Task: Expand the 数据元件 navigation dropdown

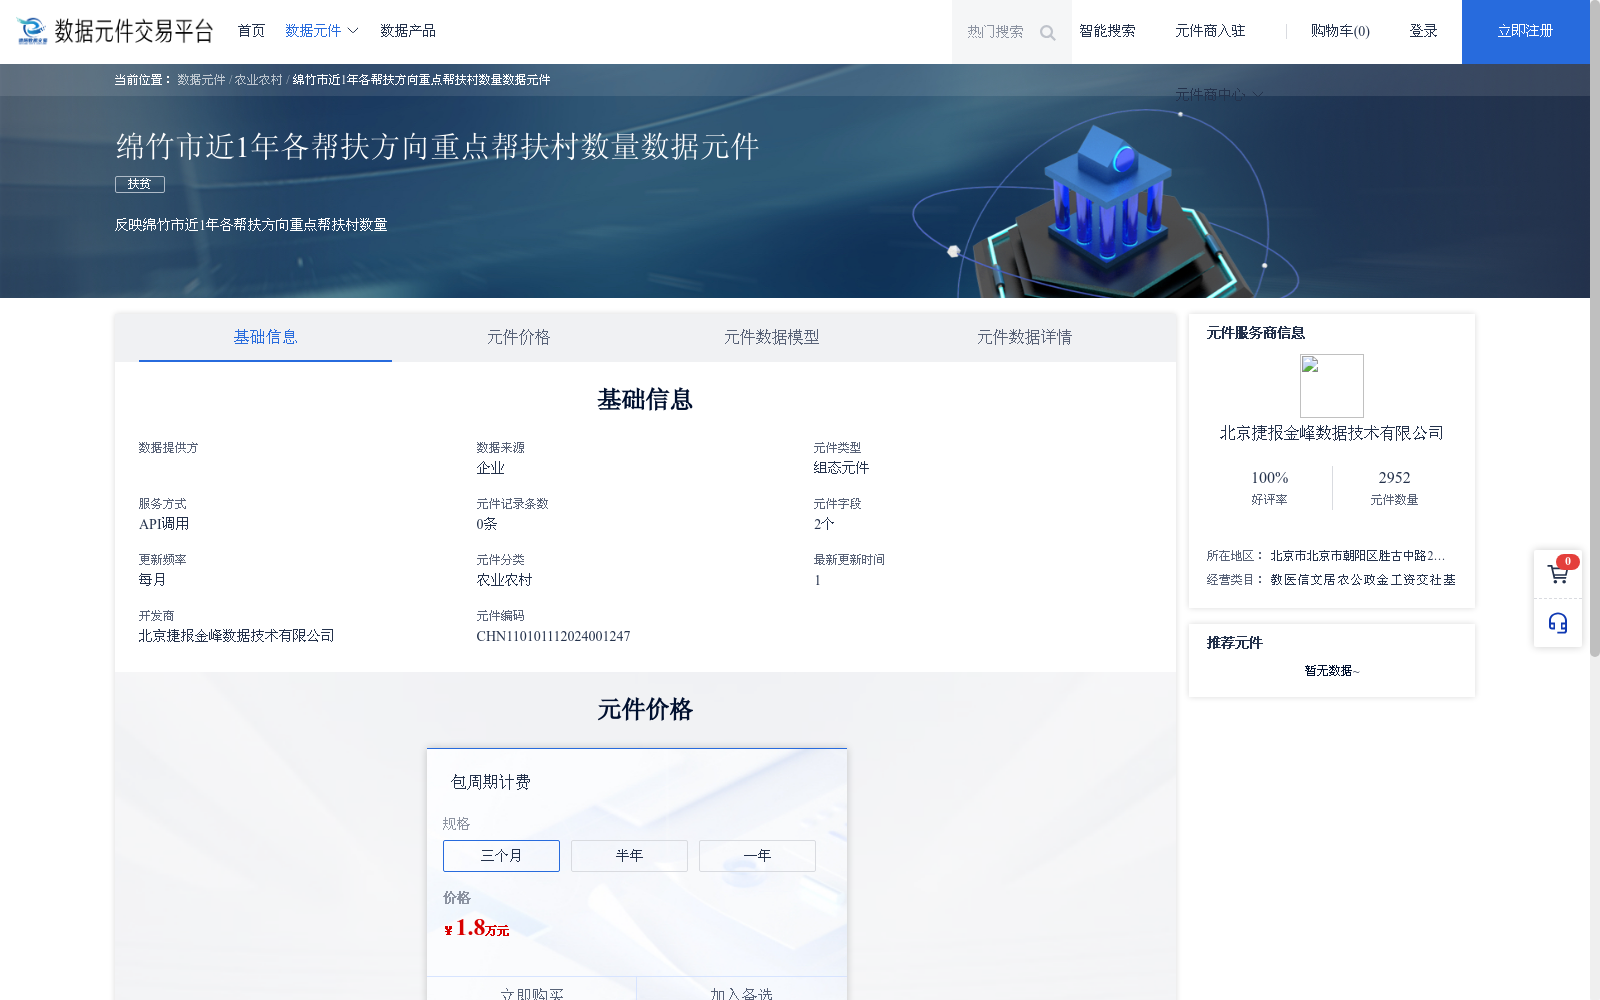Action: coord(313,30)
